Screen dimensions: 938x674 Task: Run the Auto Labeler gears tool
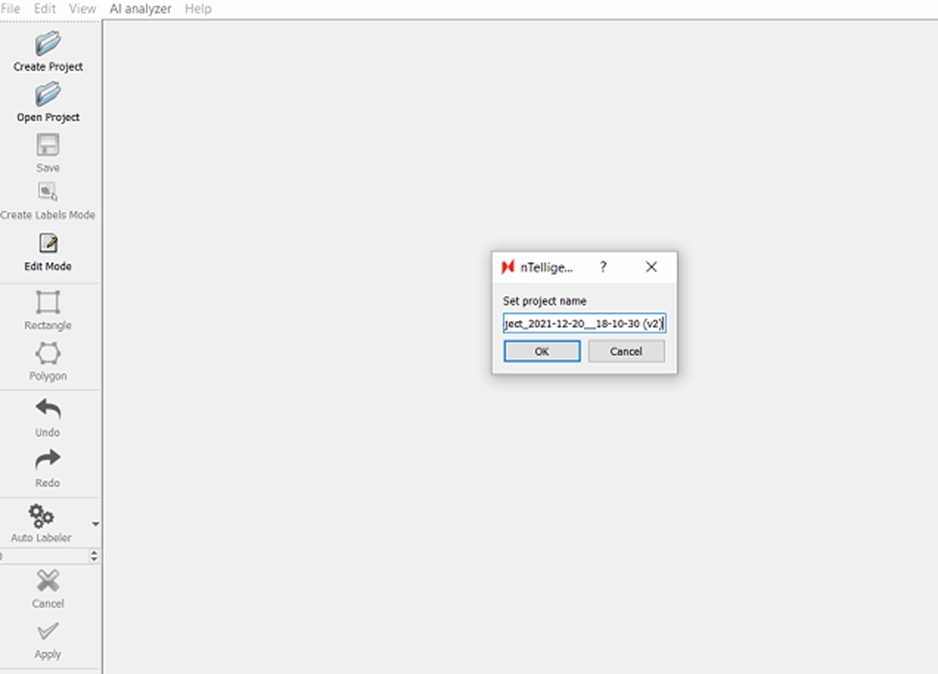(x=41, y=516)
